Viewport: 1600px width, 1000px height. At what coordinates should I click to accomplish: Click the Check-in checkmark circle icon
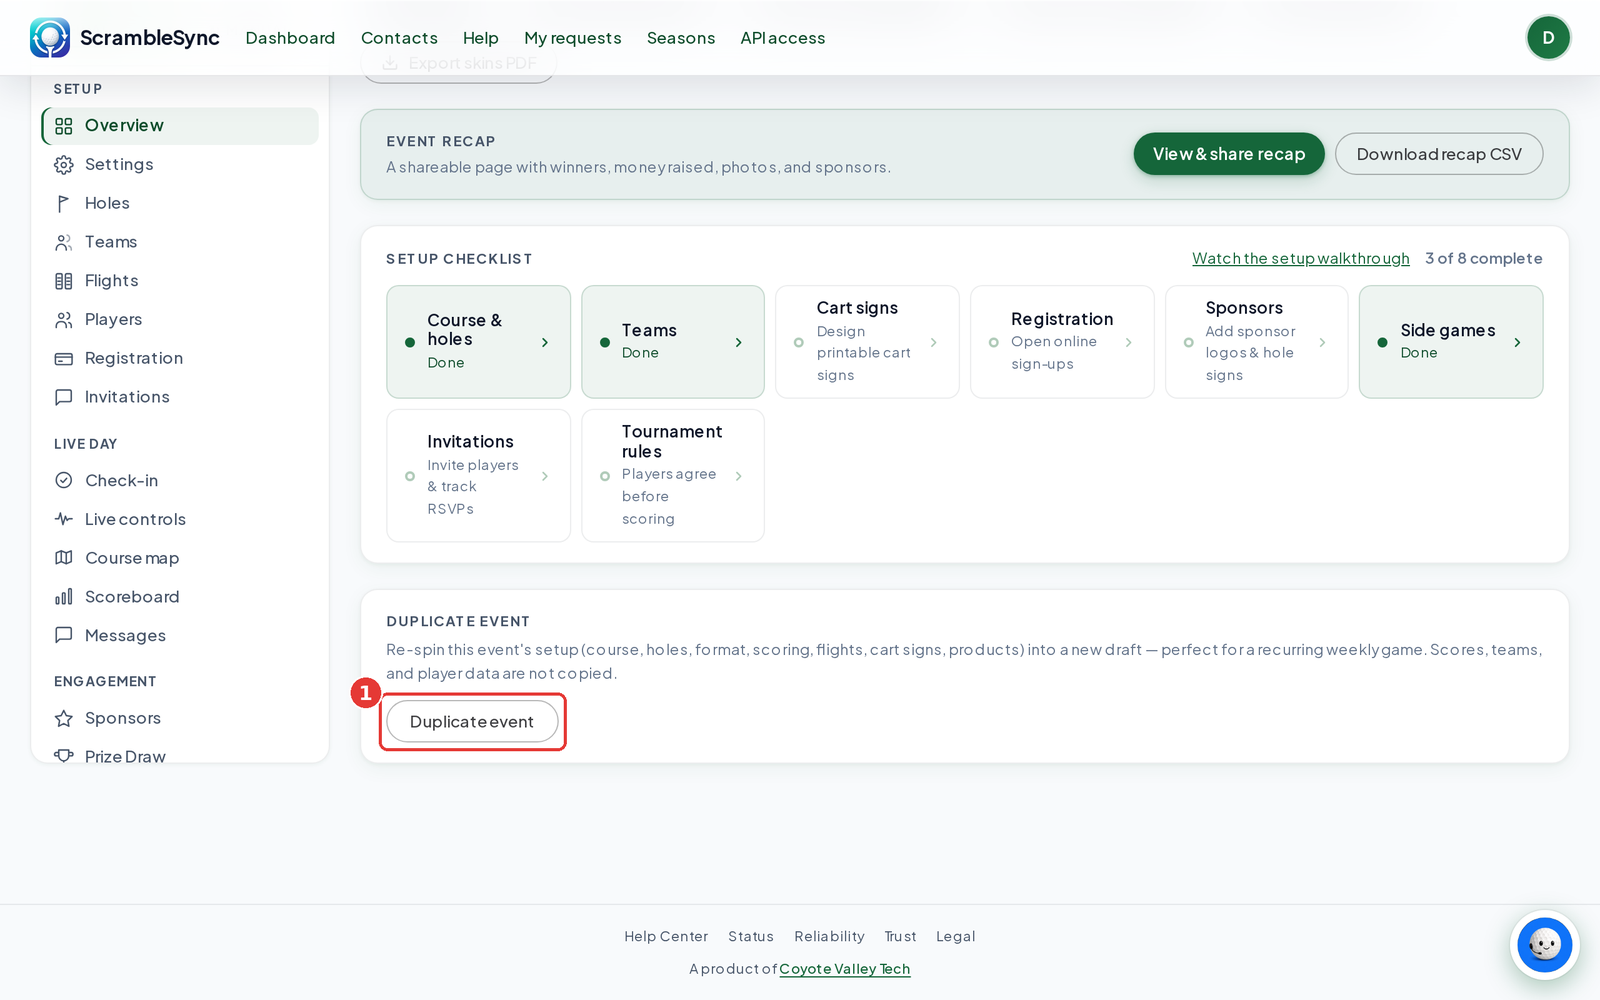point(64,481)
